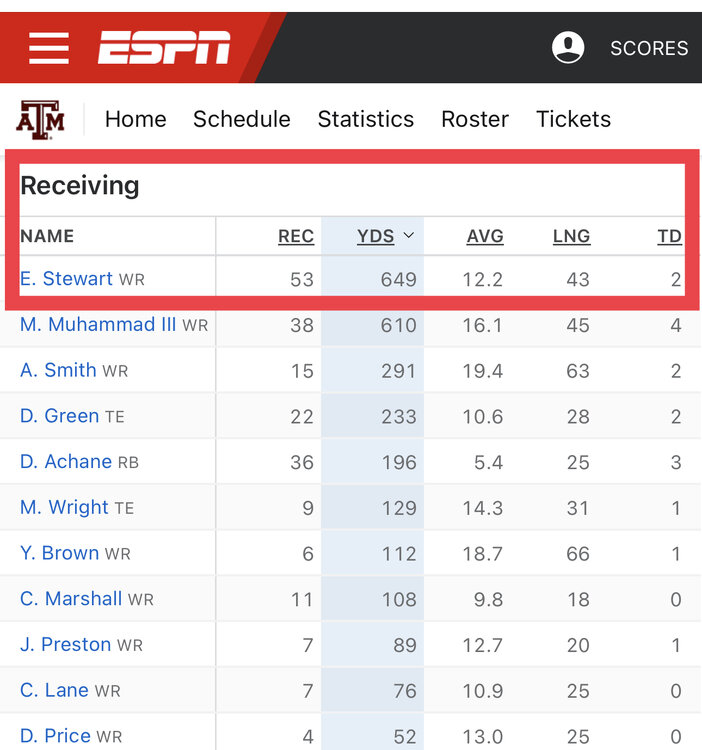The width and height of the screenshot is (702, 750).
Task: Open the hamburger menu icon
Action: pyautogui.click(x=49, y=47)
